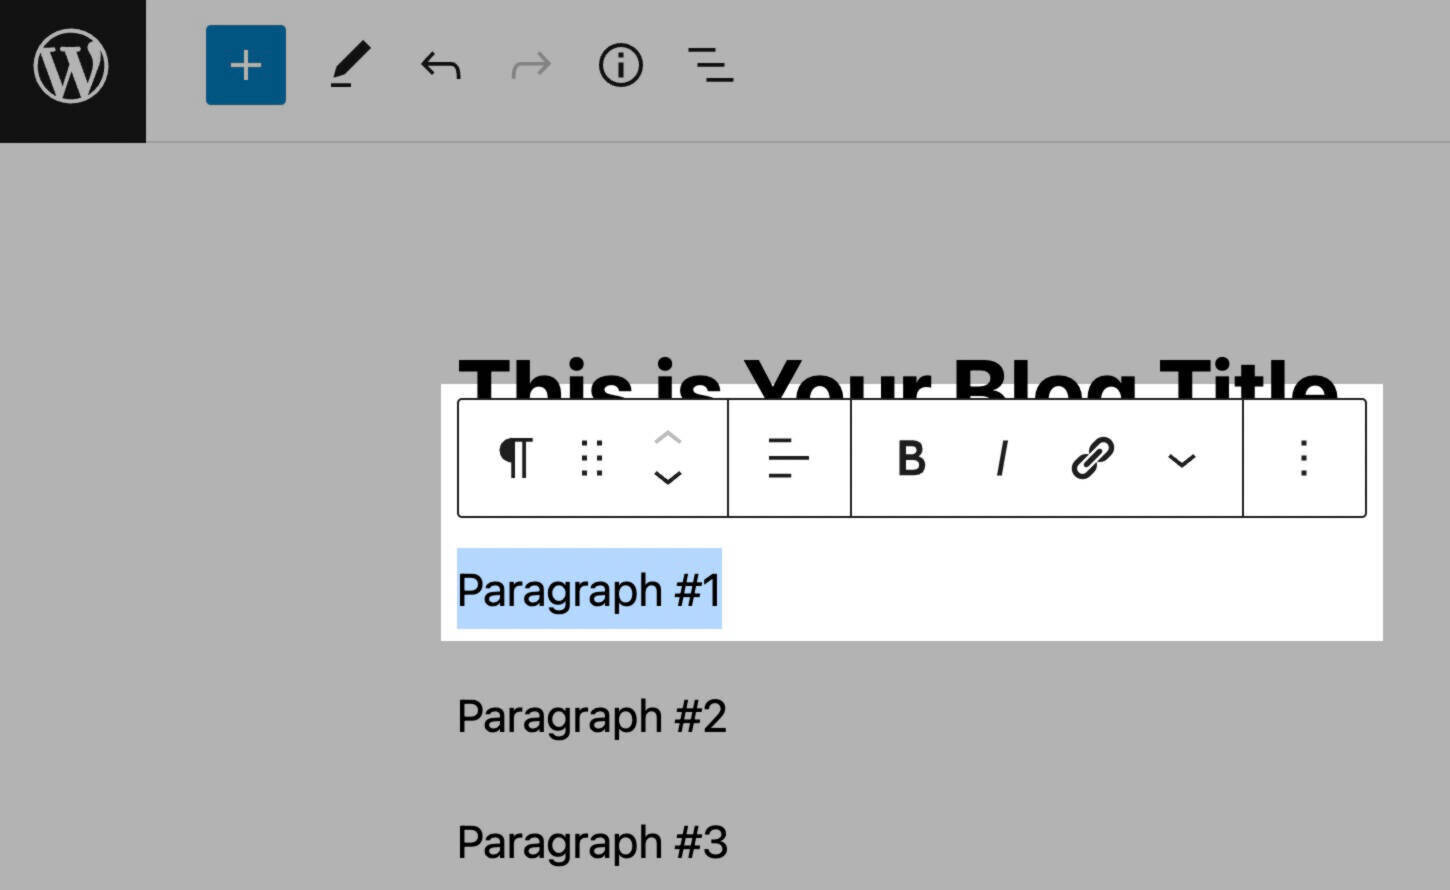Open the block inserter with the plus icon
The image size is (1450, 890).
(x=245, y=64)
